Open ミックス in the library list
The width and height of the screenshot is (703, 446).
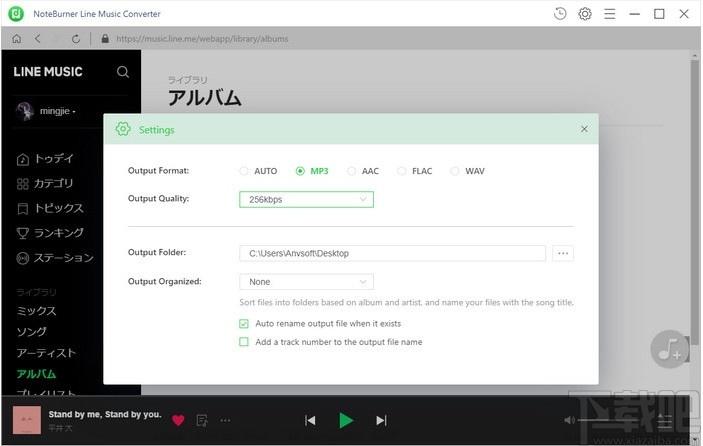[x=36, y=311]
